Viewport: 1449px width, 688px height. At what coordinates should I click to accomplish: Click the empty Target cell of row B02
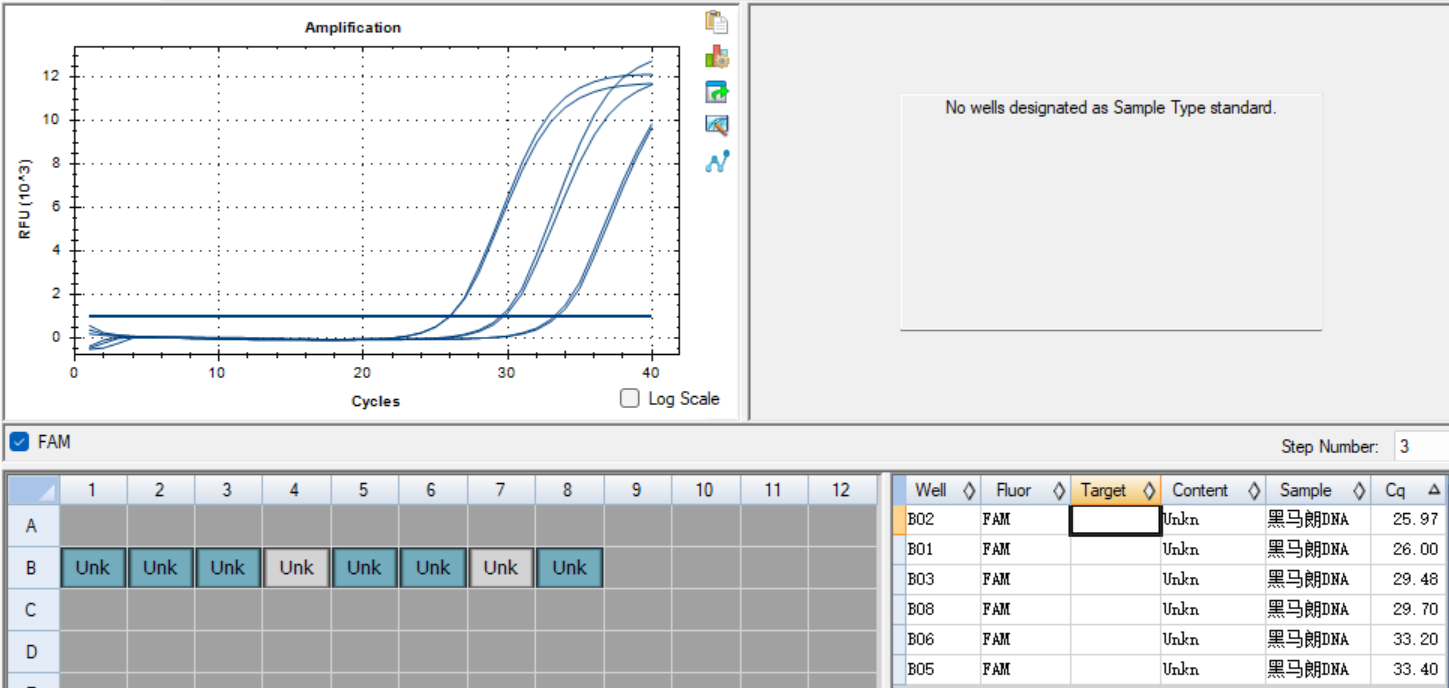(1115, 519)
